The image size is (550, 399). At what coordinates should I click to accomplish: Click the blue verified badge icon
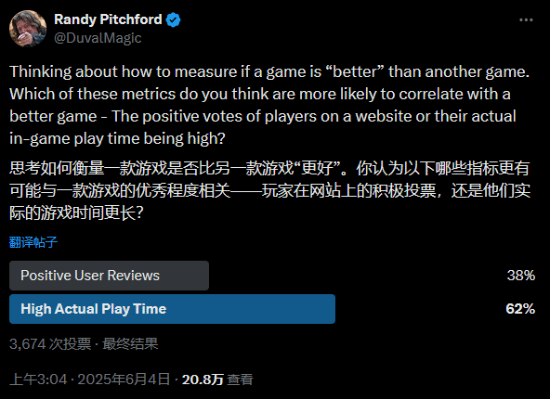coord(173,20)
